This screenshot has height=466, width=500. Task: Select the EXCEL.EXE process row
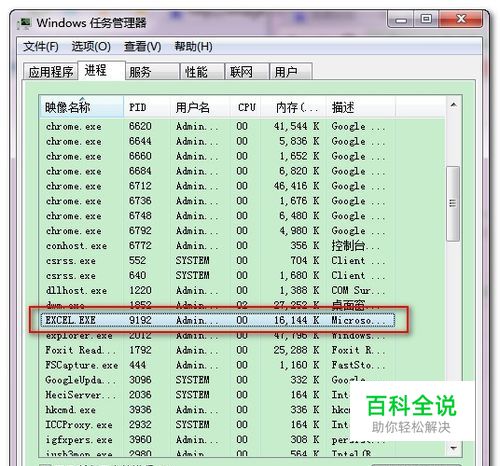click(217, 320)
